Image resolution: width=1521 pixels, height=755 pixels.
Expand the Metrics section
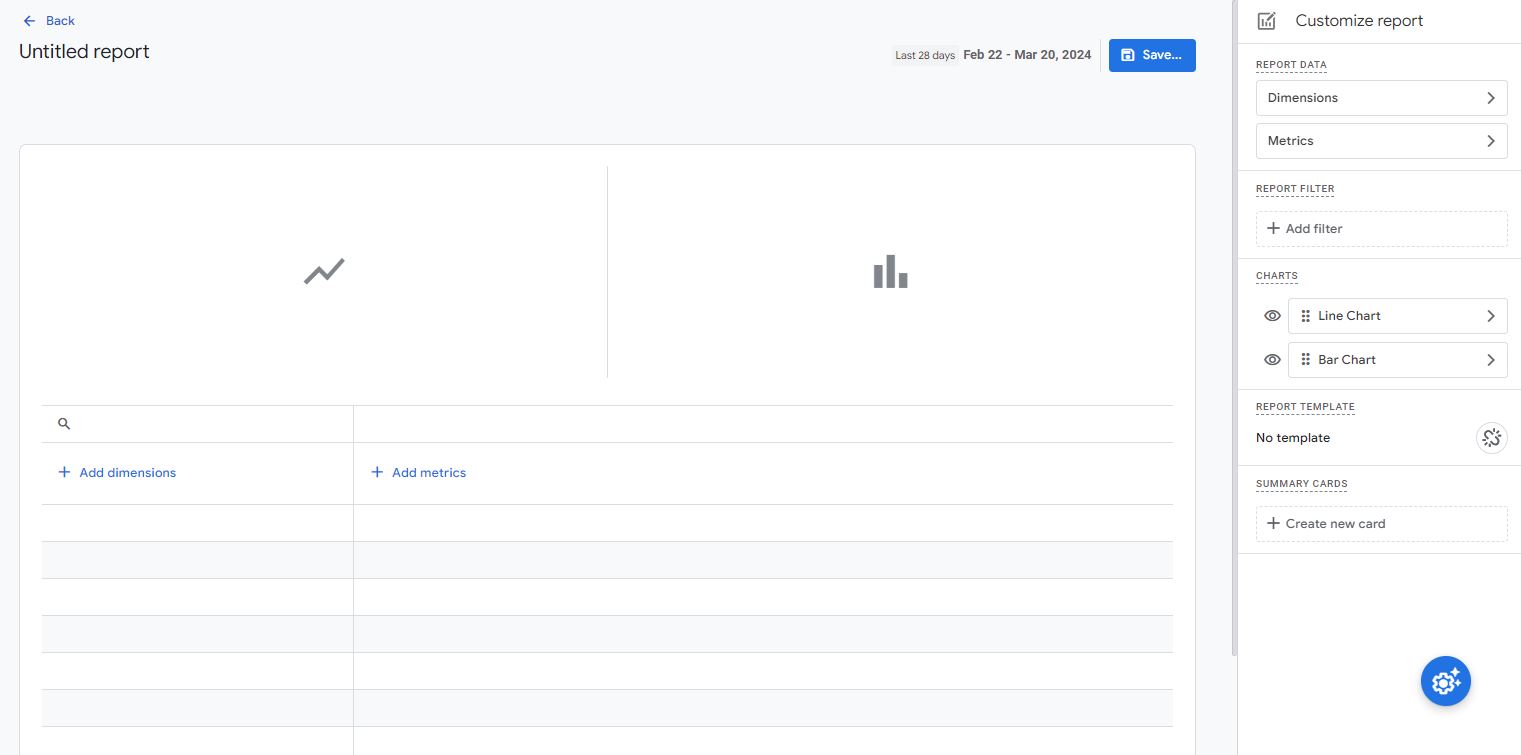point(1381,140)
